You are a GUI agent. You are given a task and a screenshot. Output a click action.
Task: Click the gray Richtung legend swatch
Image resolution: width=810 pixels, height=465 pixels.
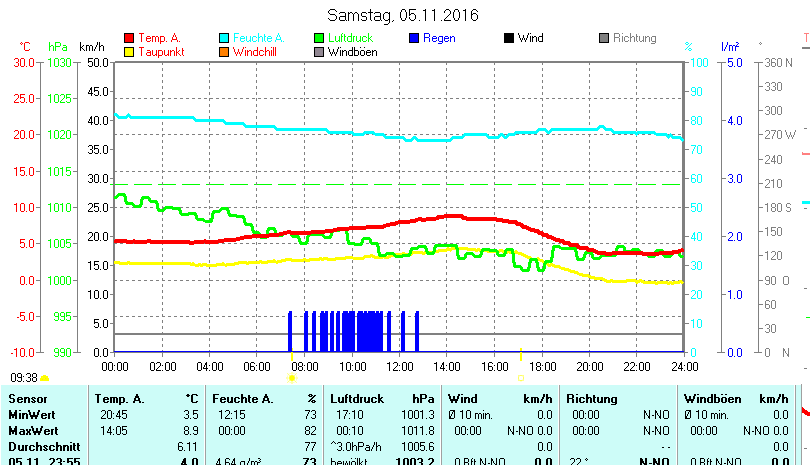(x=603, y=38)
